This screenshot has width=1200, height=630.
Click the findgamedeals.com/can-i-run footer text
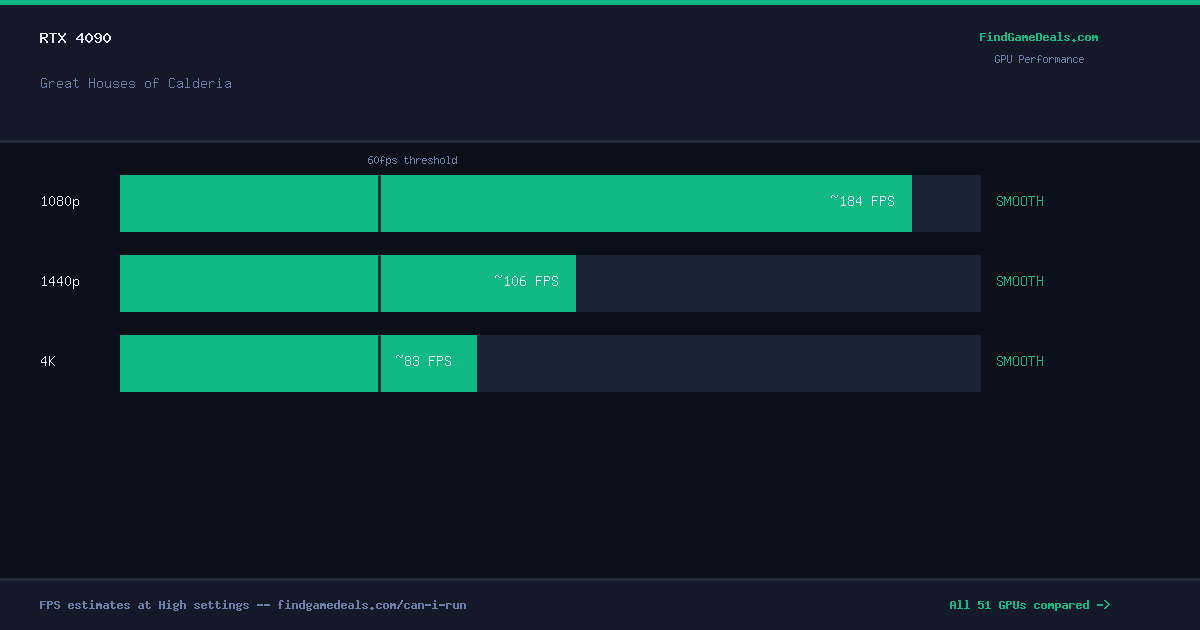point(372,605)
